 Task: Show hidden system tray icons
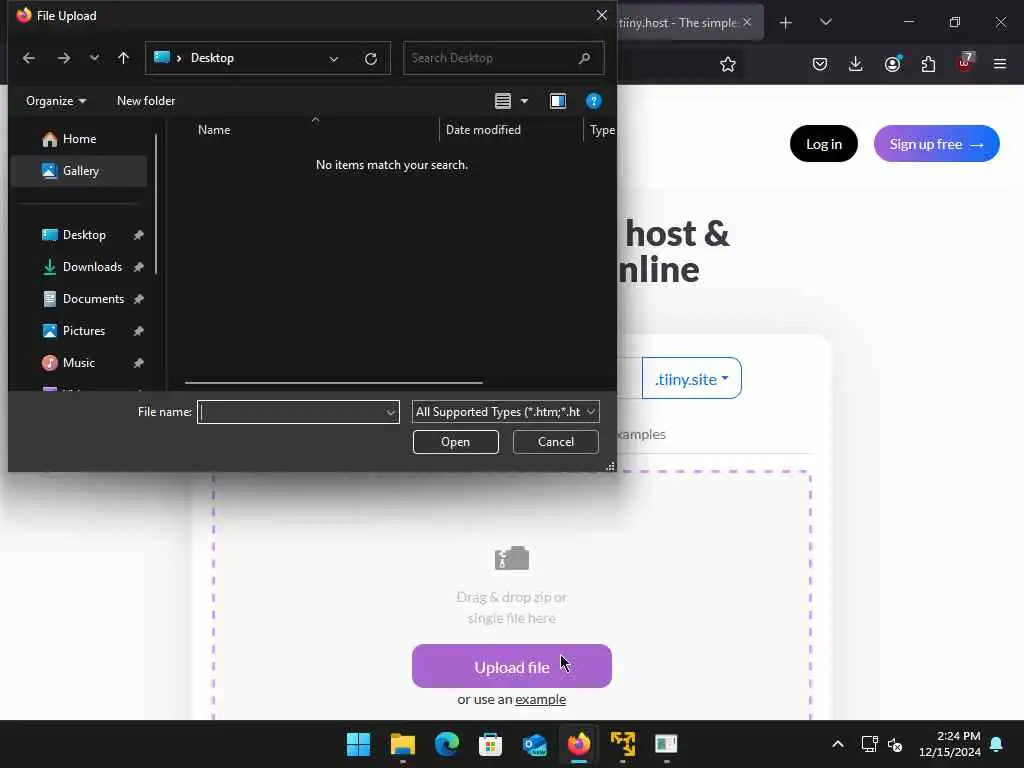[x=838, y=744]
